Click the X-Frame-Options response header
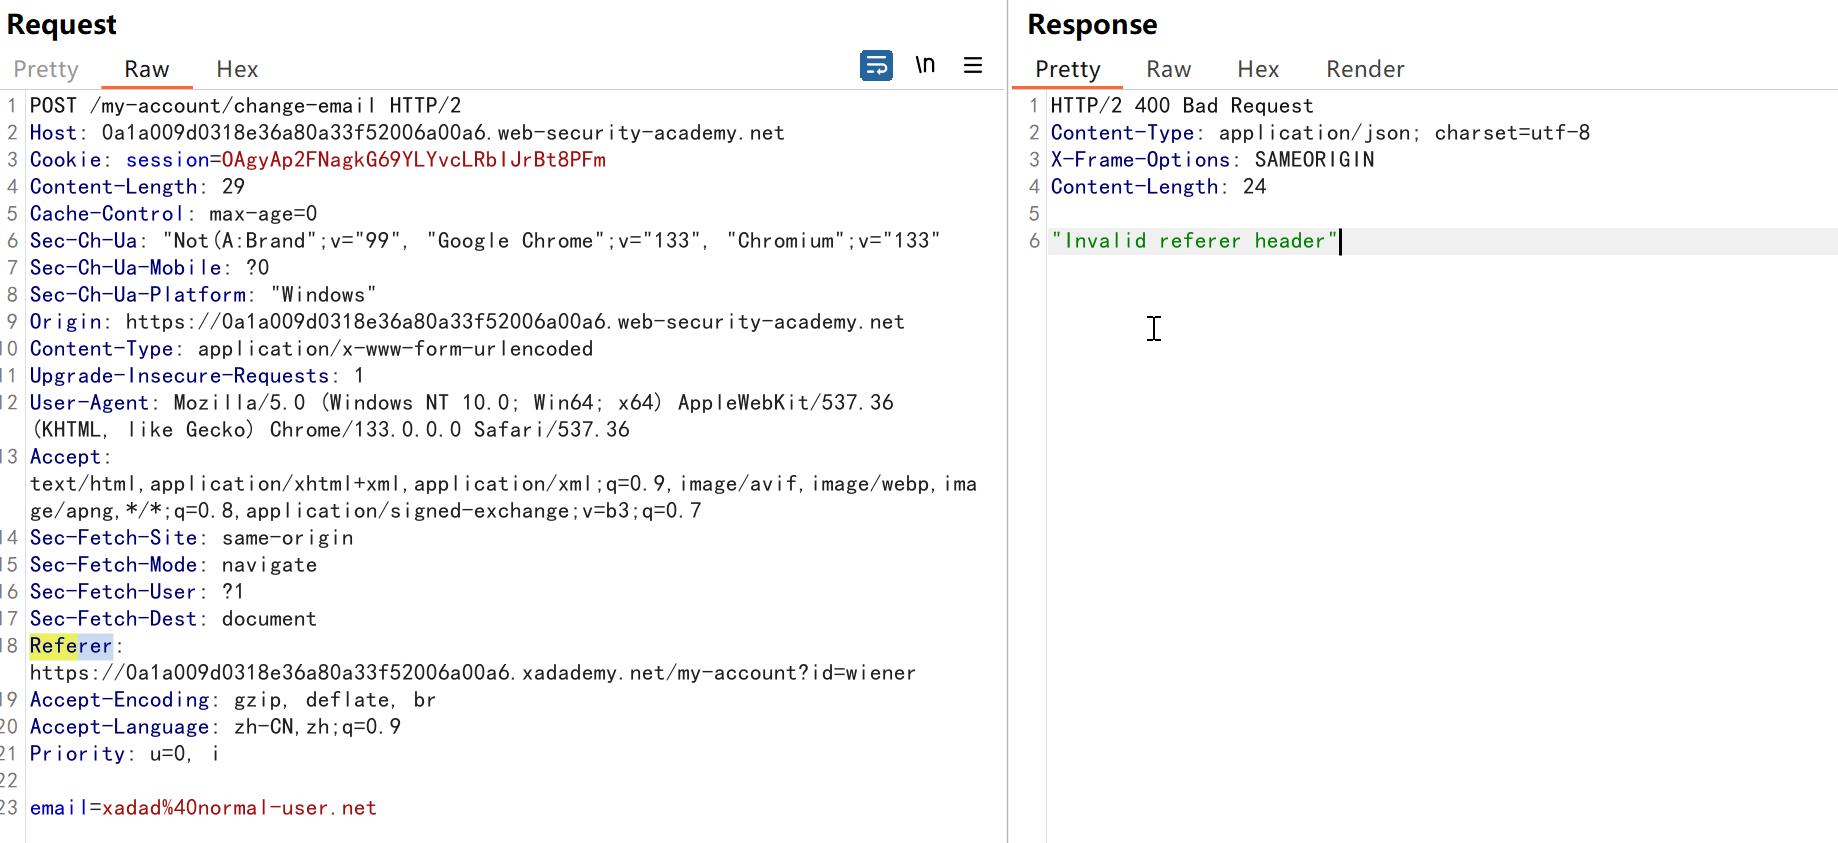The width and height of the screenshot is (1838, 843). point(1140,160)
